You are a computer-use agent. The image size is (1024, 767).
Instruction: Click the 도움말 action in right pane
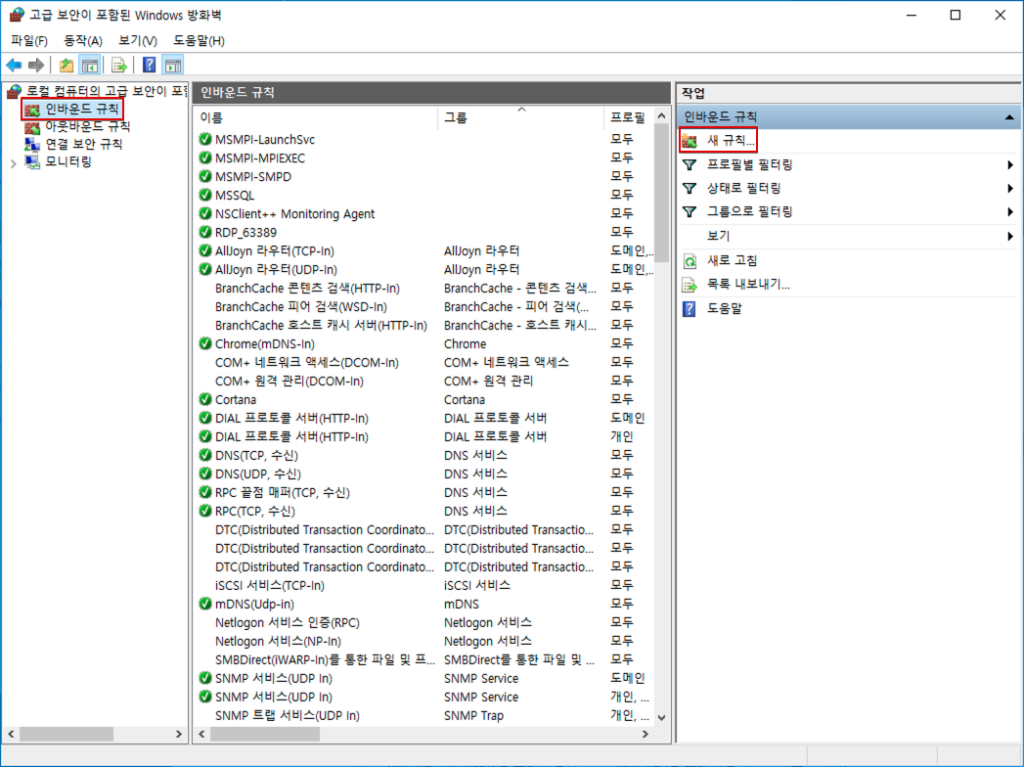tap(724, 308)
